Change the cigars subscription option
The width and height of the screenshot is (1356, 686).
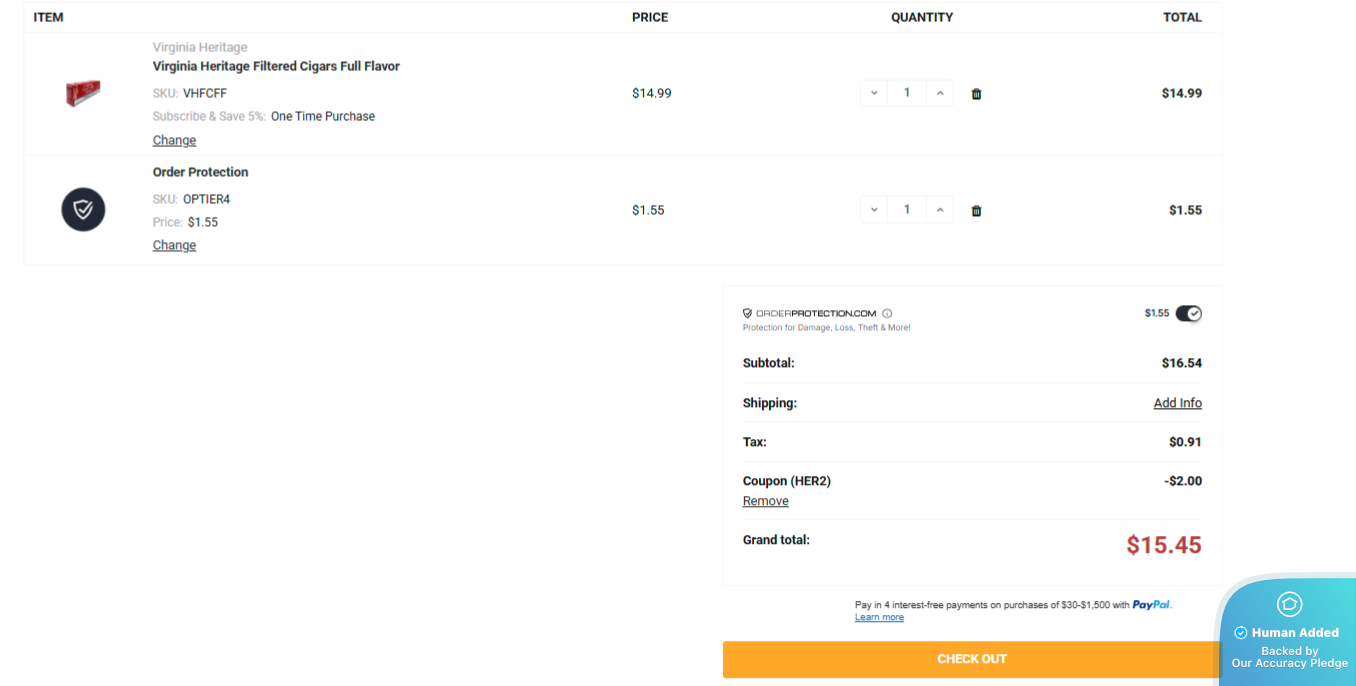coord(174,140)
